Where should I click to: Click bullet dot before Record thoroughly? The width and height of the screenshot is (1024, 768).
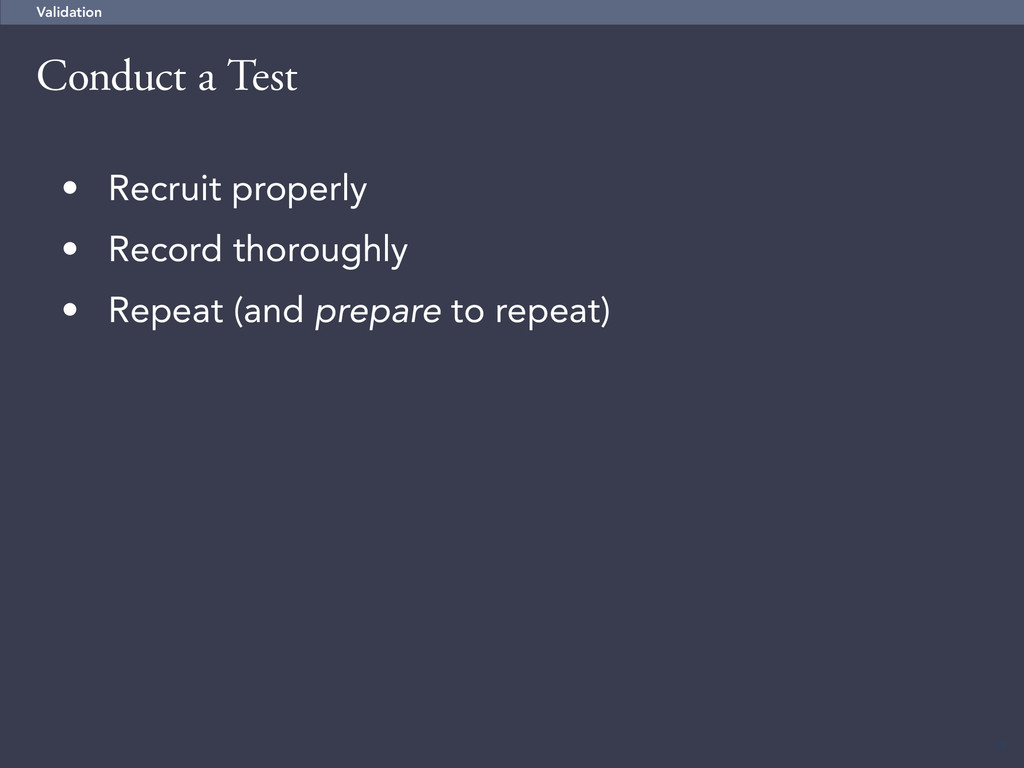[x=70, y=249]
